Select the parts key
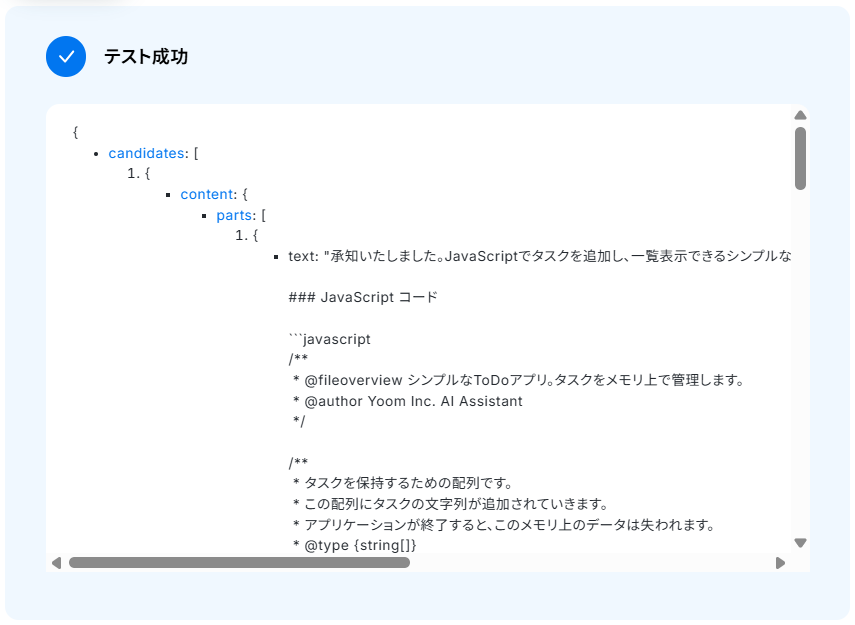 [234, 215]
